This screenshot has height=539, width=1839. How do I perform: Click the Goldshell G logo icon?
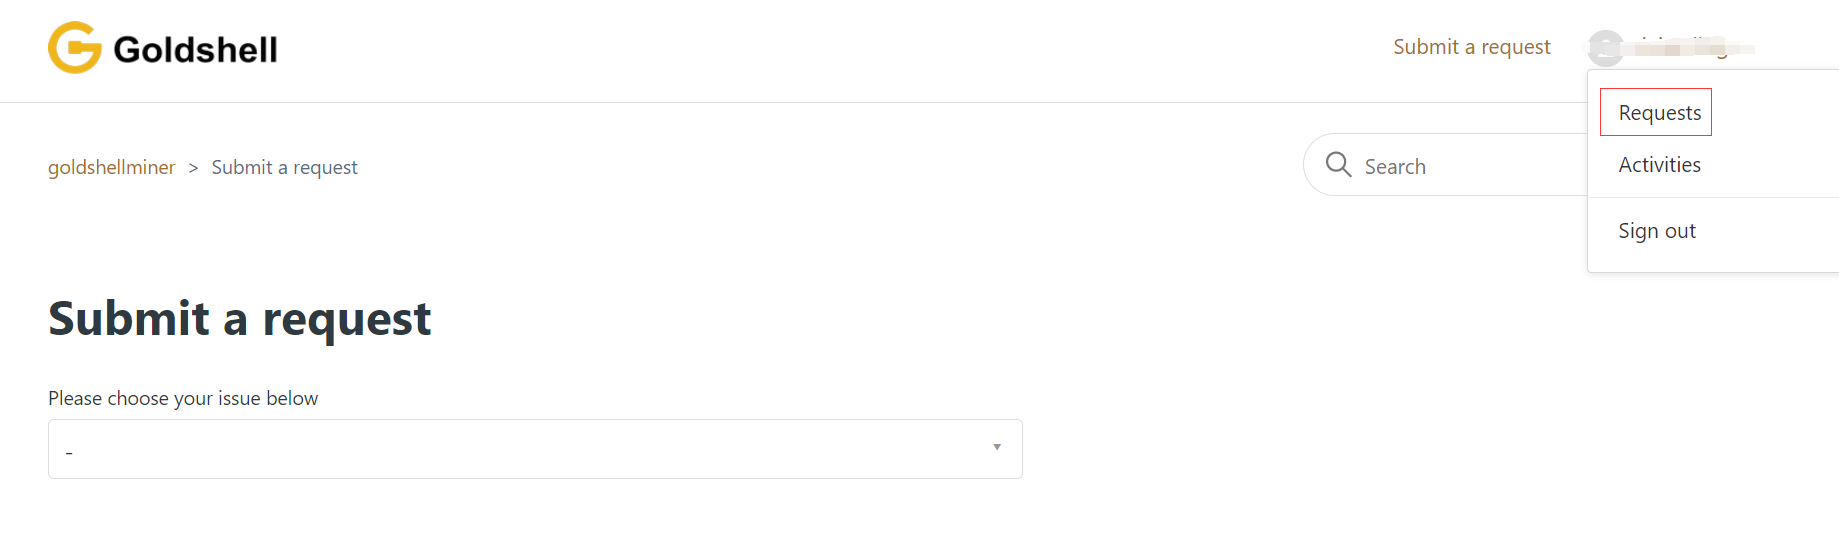click(x=75, y=48)
